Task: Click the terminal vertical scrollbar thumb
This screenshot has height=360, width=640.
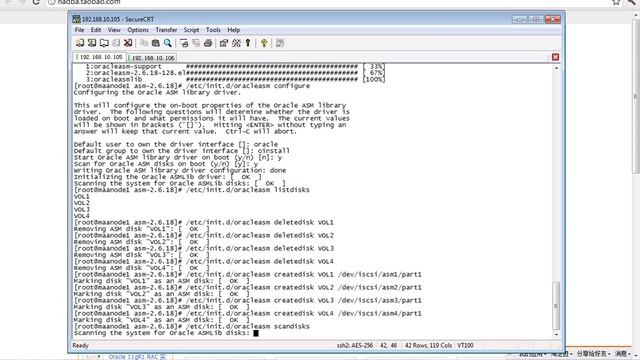Action: [x=556, y=305]
